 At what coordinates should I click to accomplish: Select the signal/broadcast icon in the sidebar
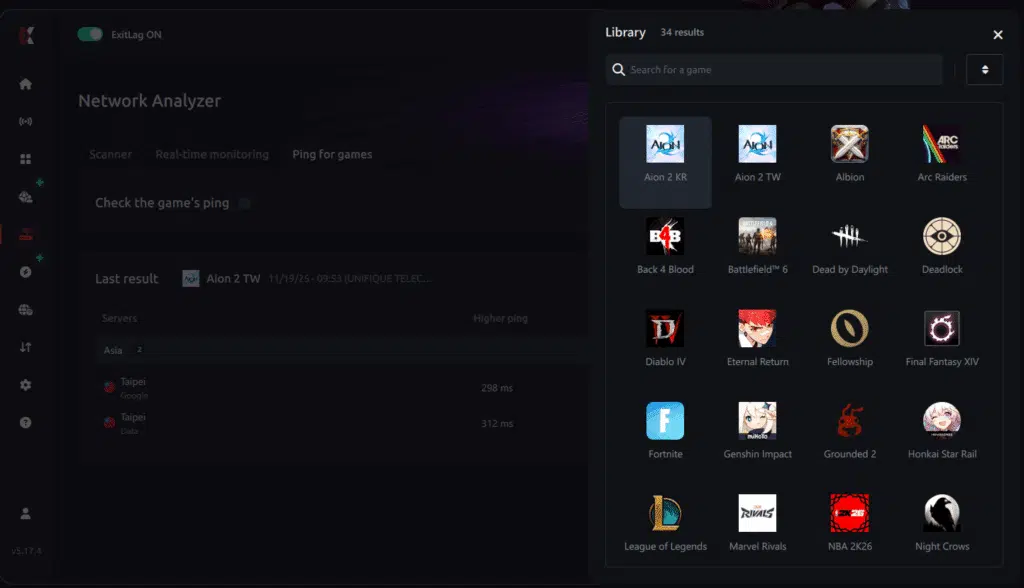(24, 121)
